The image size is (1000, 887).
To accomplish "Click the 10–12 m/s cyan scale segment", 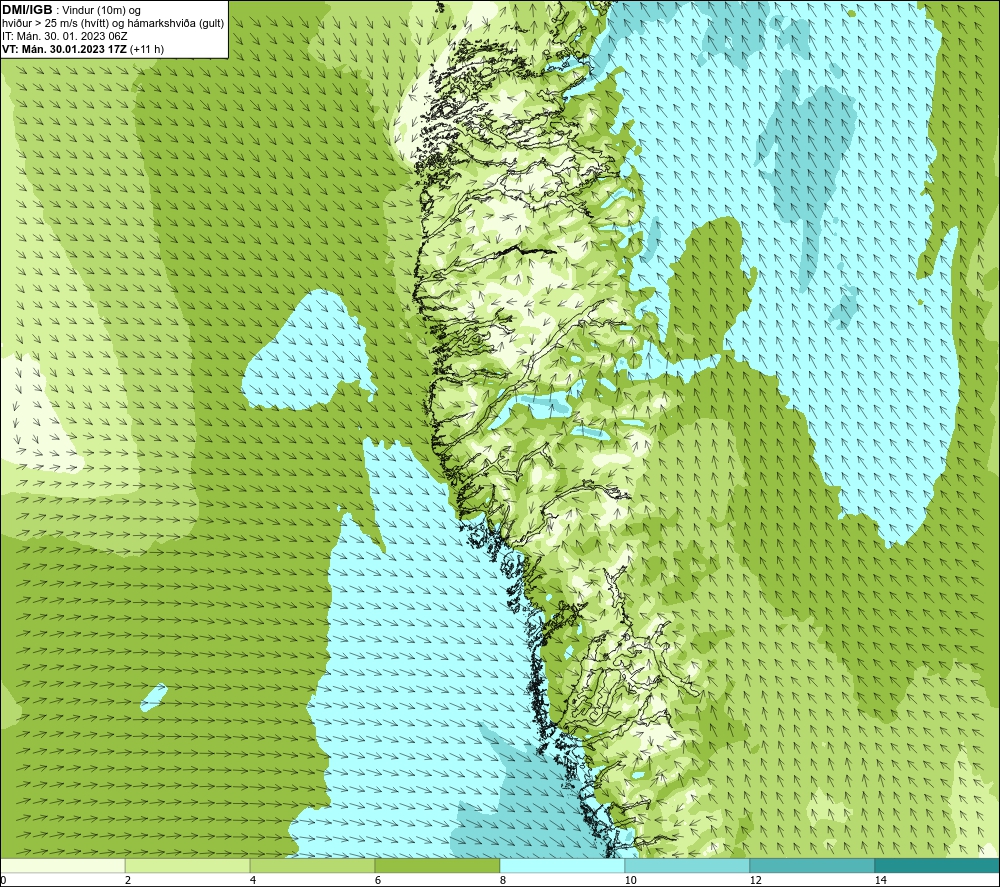I will tap(688, 865).
